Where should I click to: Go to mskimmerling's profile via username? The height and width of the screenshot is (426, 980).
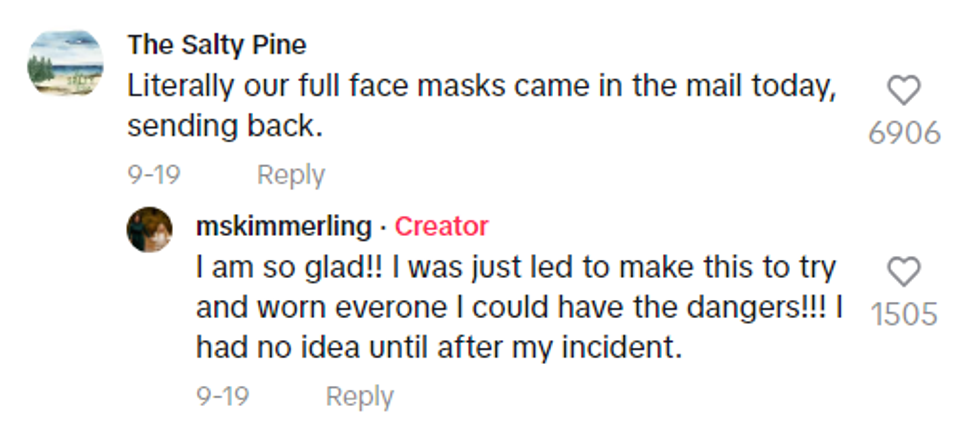[283, 227]
